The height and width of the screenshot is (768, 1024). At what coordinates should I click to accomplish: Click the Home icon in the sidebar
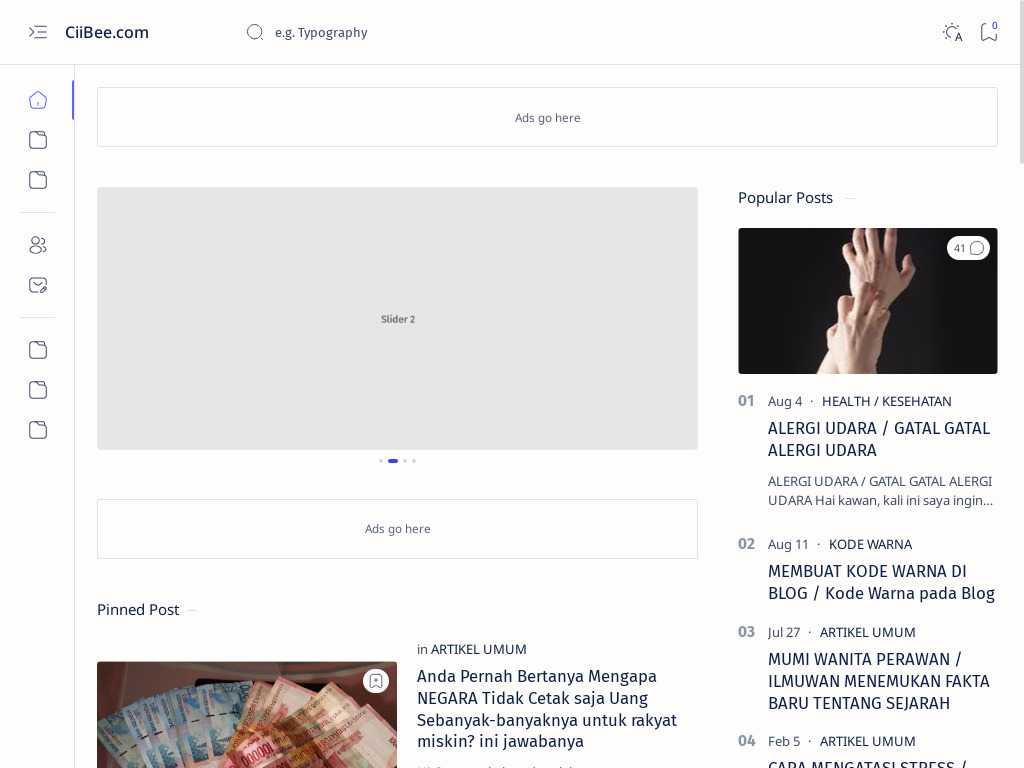(38, 100)
